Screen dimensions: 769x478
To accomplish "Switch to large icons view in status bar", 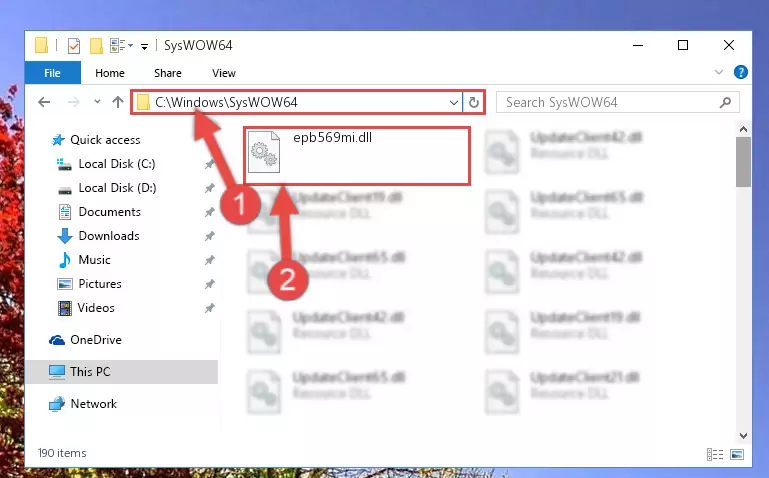I will (737, 454).
